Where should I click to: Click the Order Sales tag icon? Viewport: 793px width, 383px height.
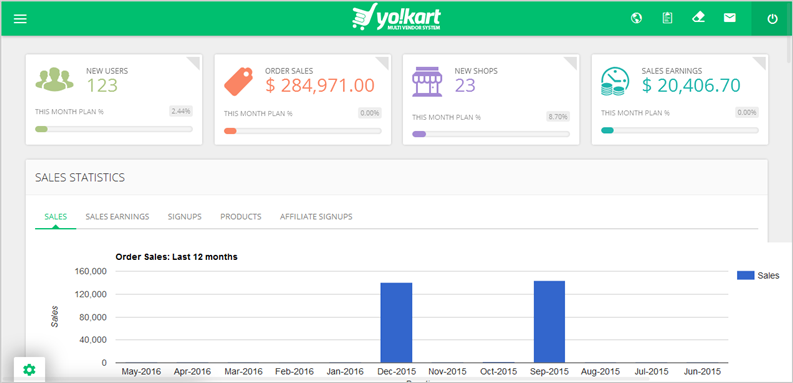(x=238, y=81)
